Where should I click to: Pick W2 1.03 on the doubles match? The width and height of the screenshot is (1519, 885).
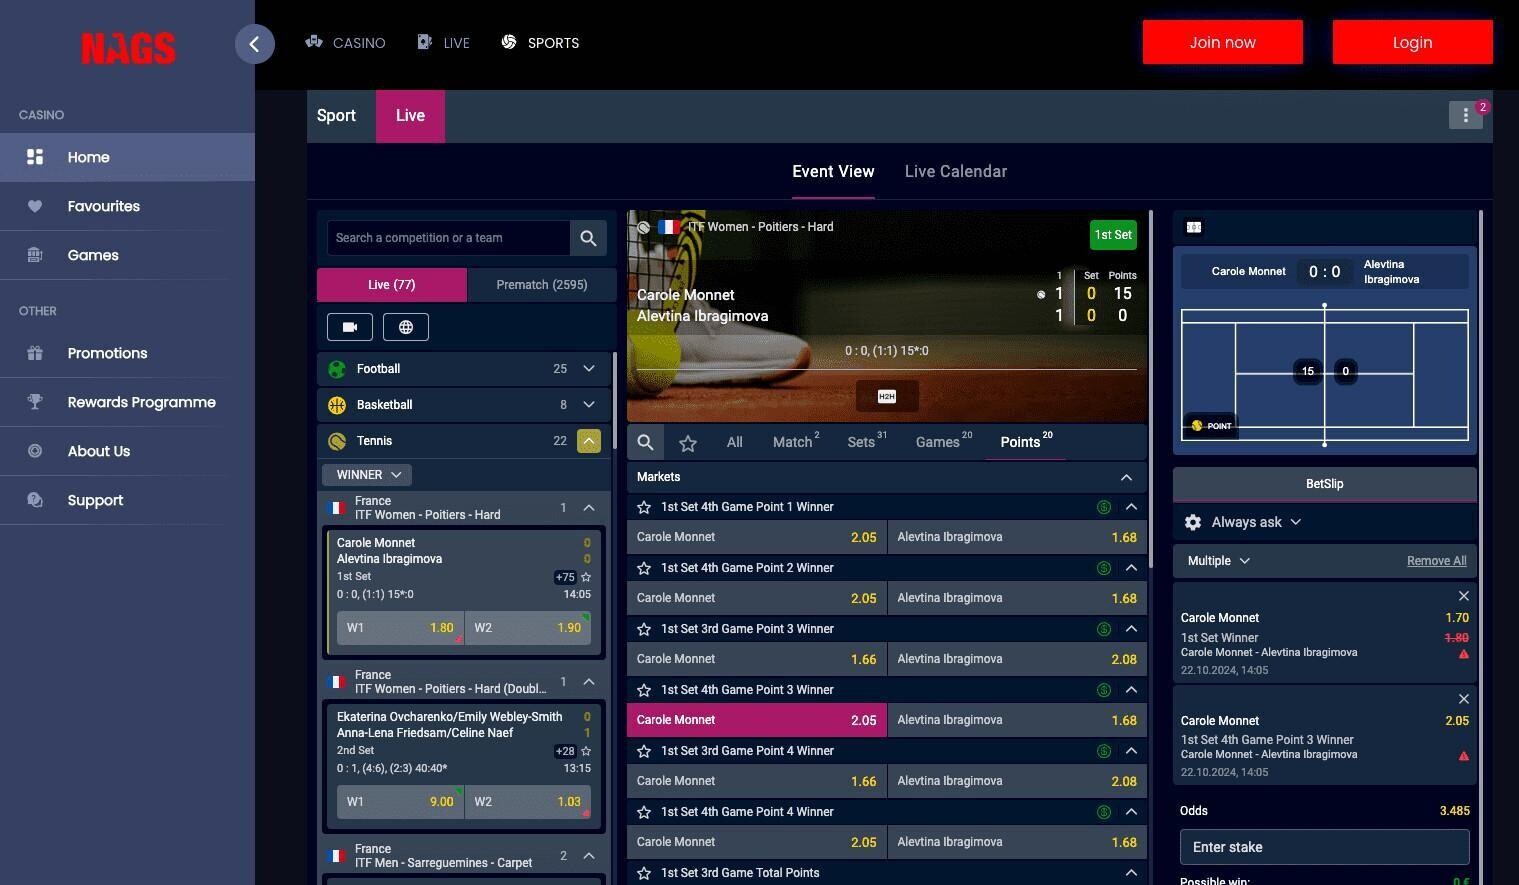tap(528, 802)
